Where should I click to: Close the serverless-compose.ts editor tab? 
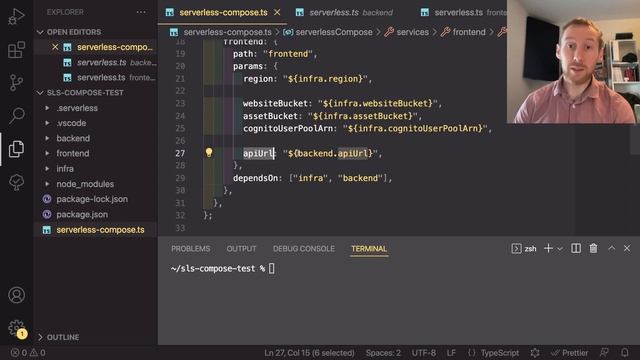point(277,13)
